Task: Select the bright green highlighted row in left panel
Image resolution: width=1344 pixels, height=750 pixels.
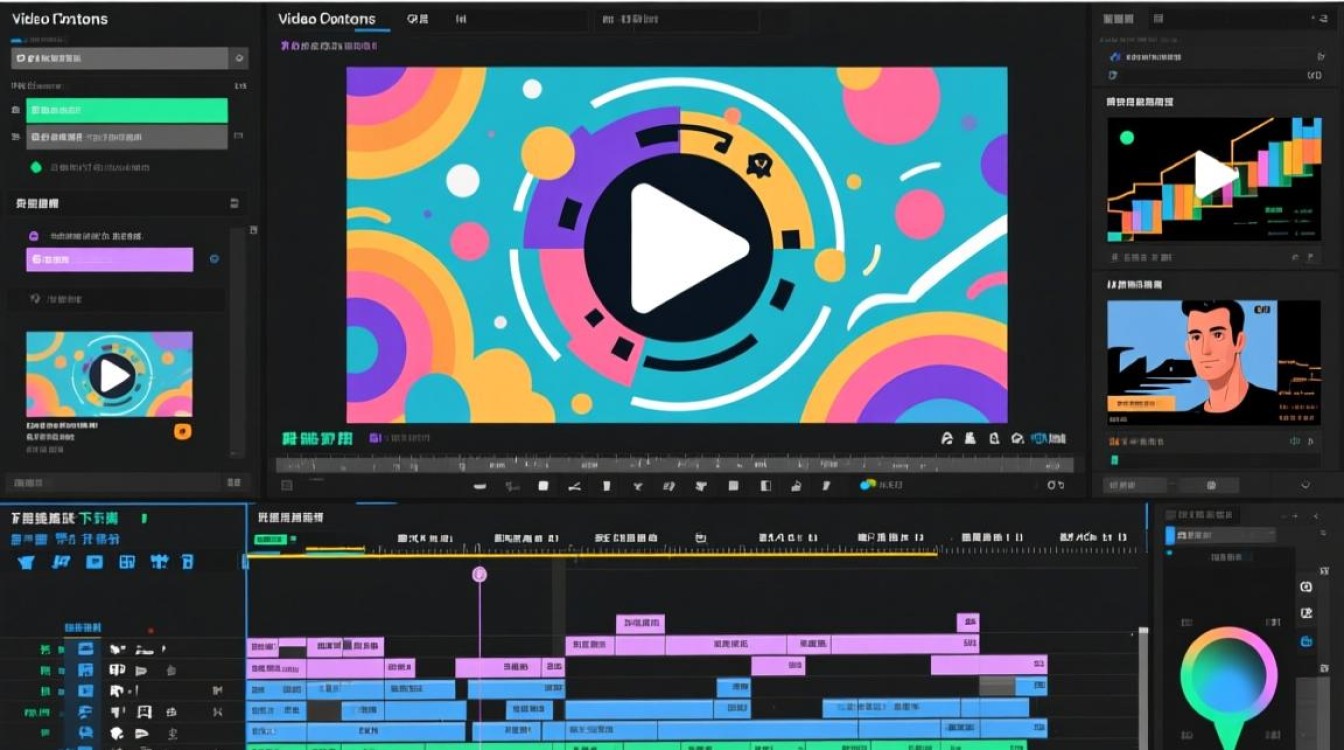Action: tap(127, 110)
